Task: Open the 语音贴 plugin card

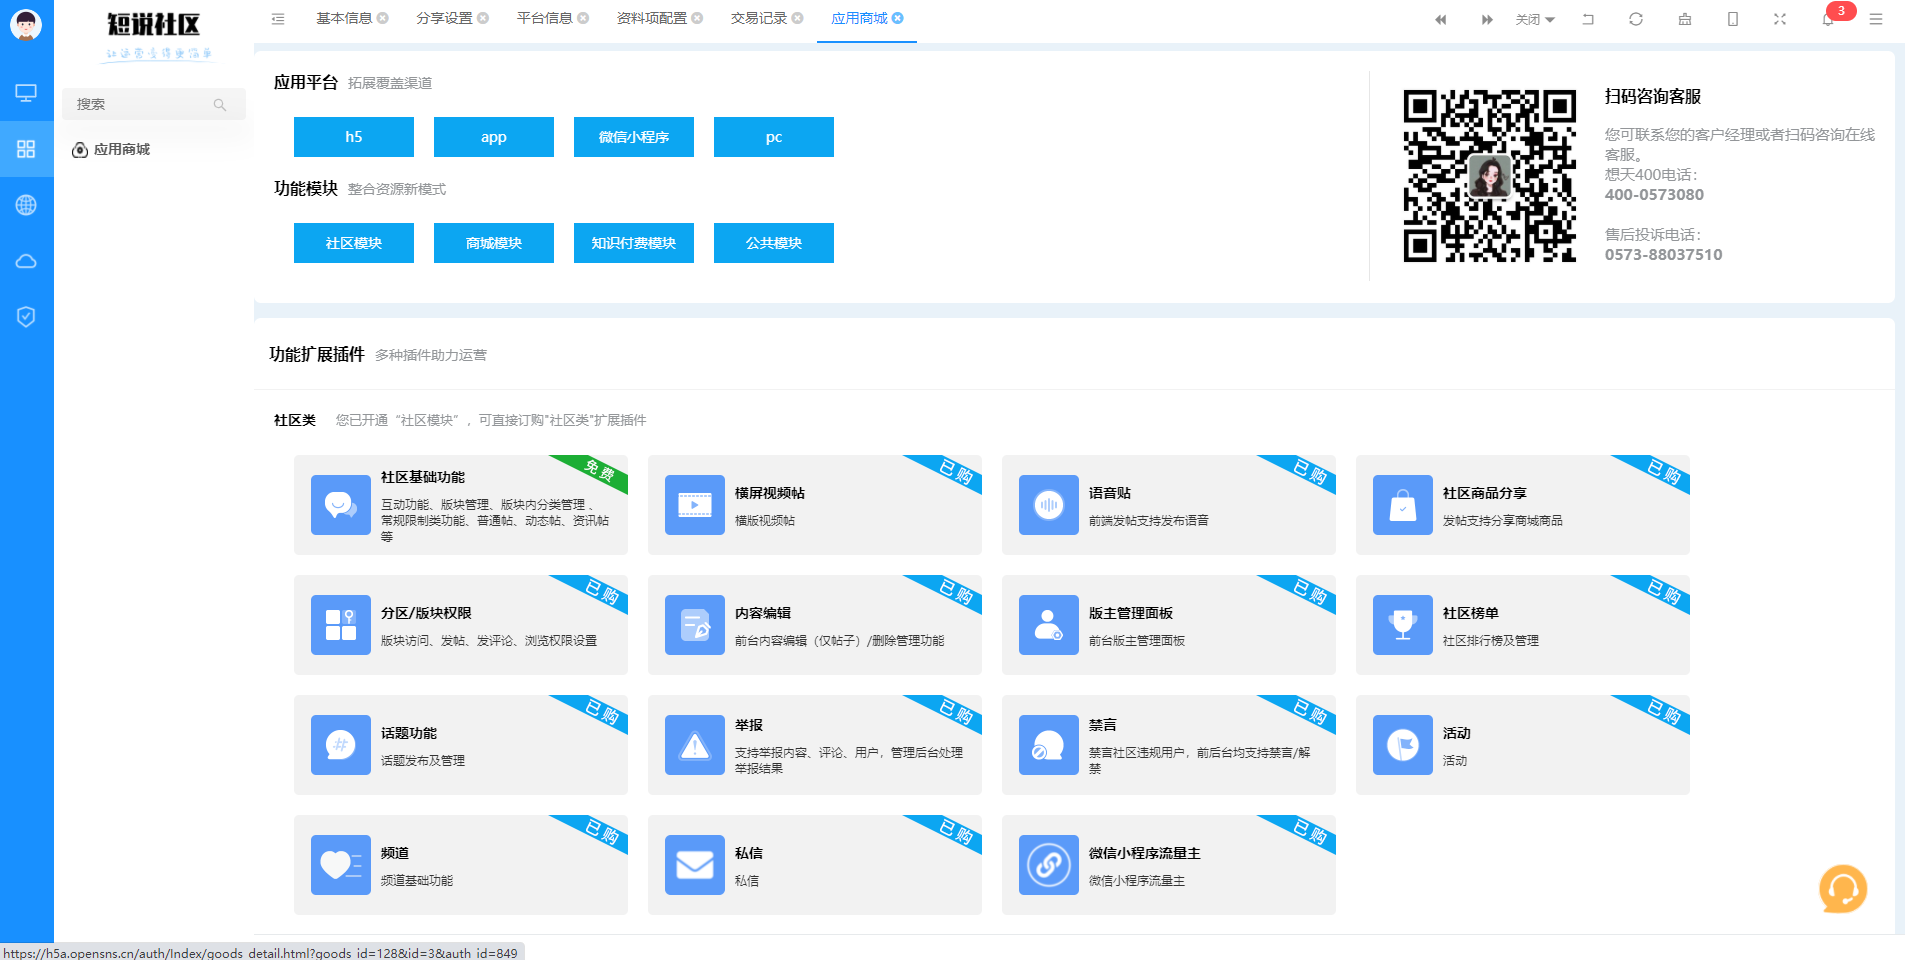Action: click(x=1168, y=505)
